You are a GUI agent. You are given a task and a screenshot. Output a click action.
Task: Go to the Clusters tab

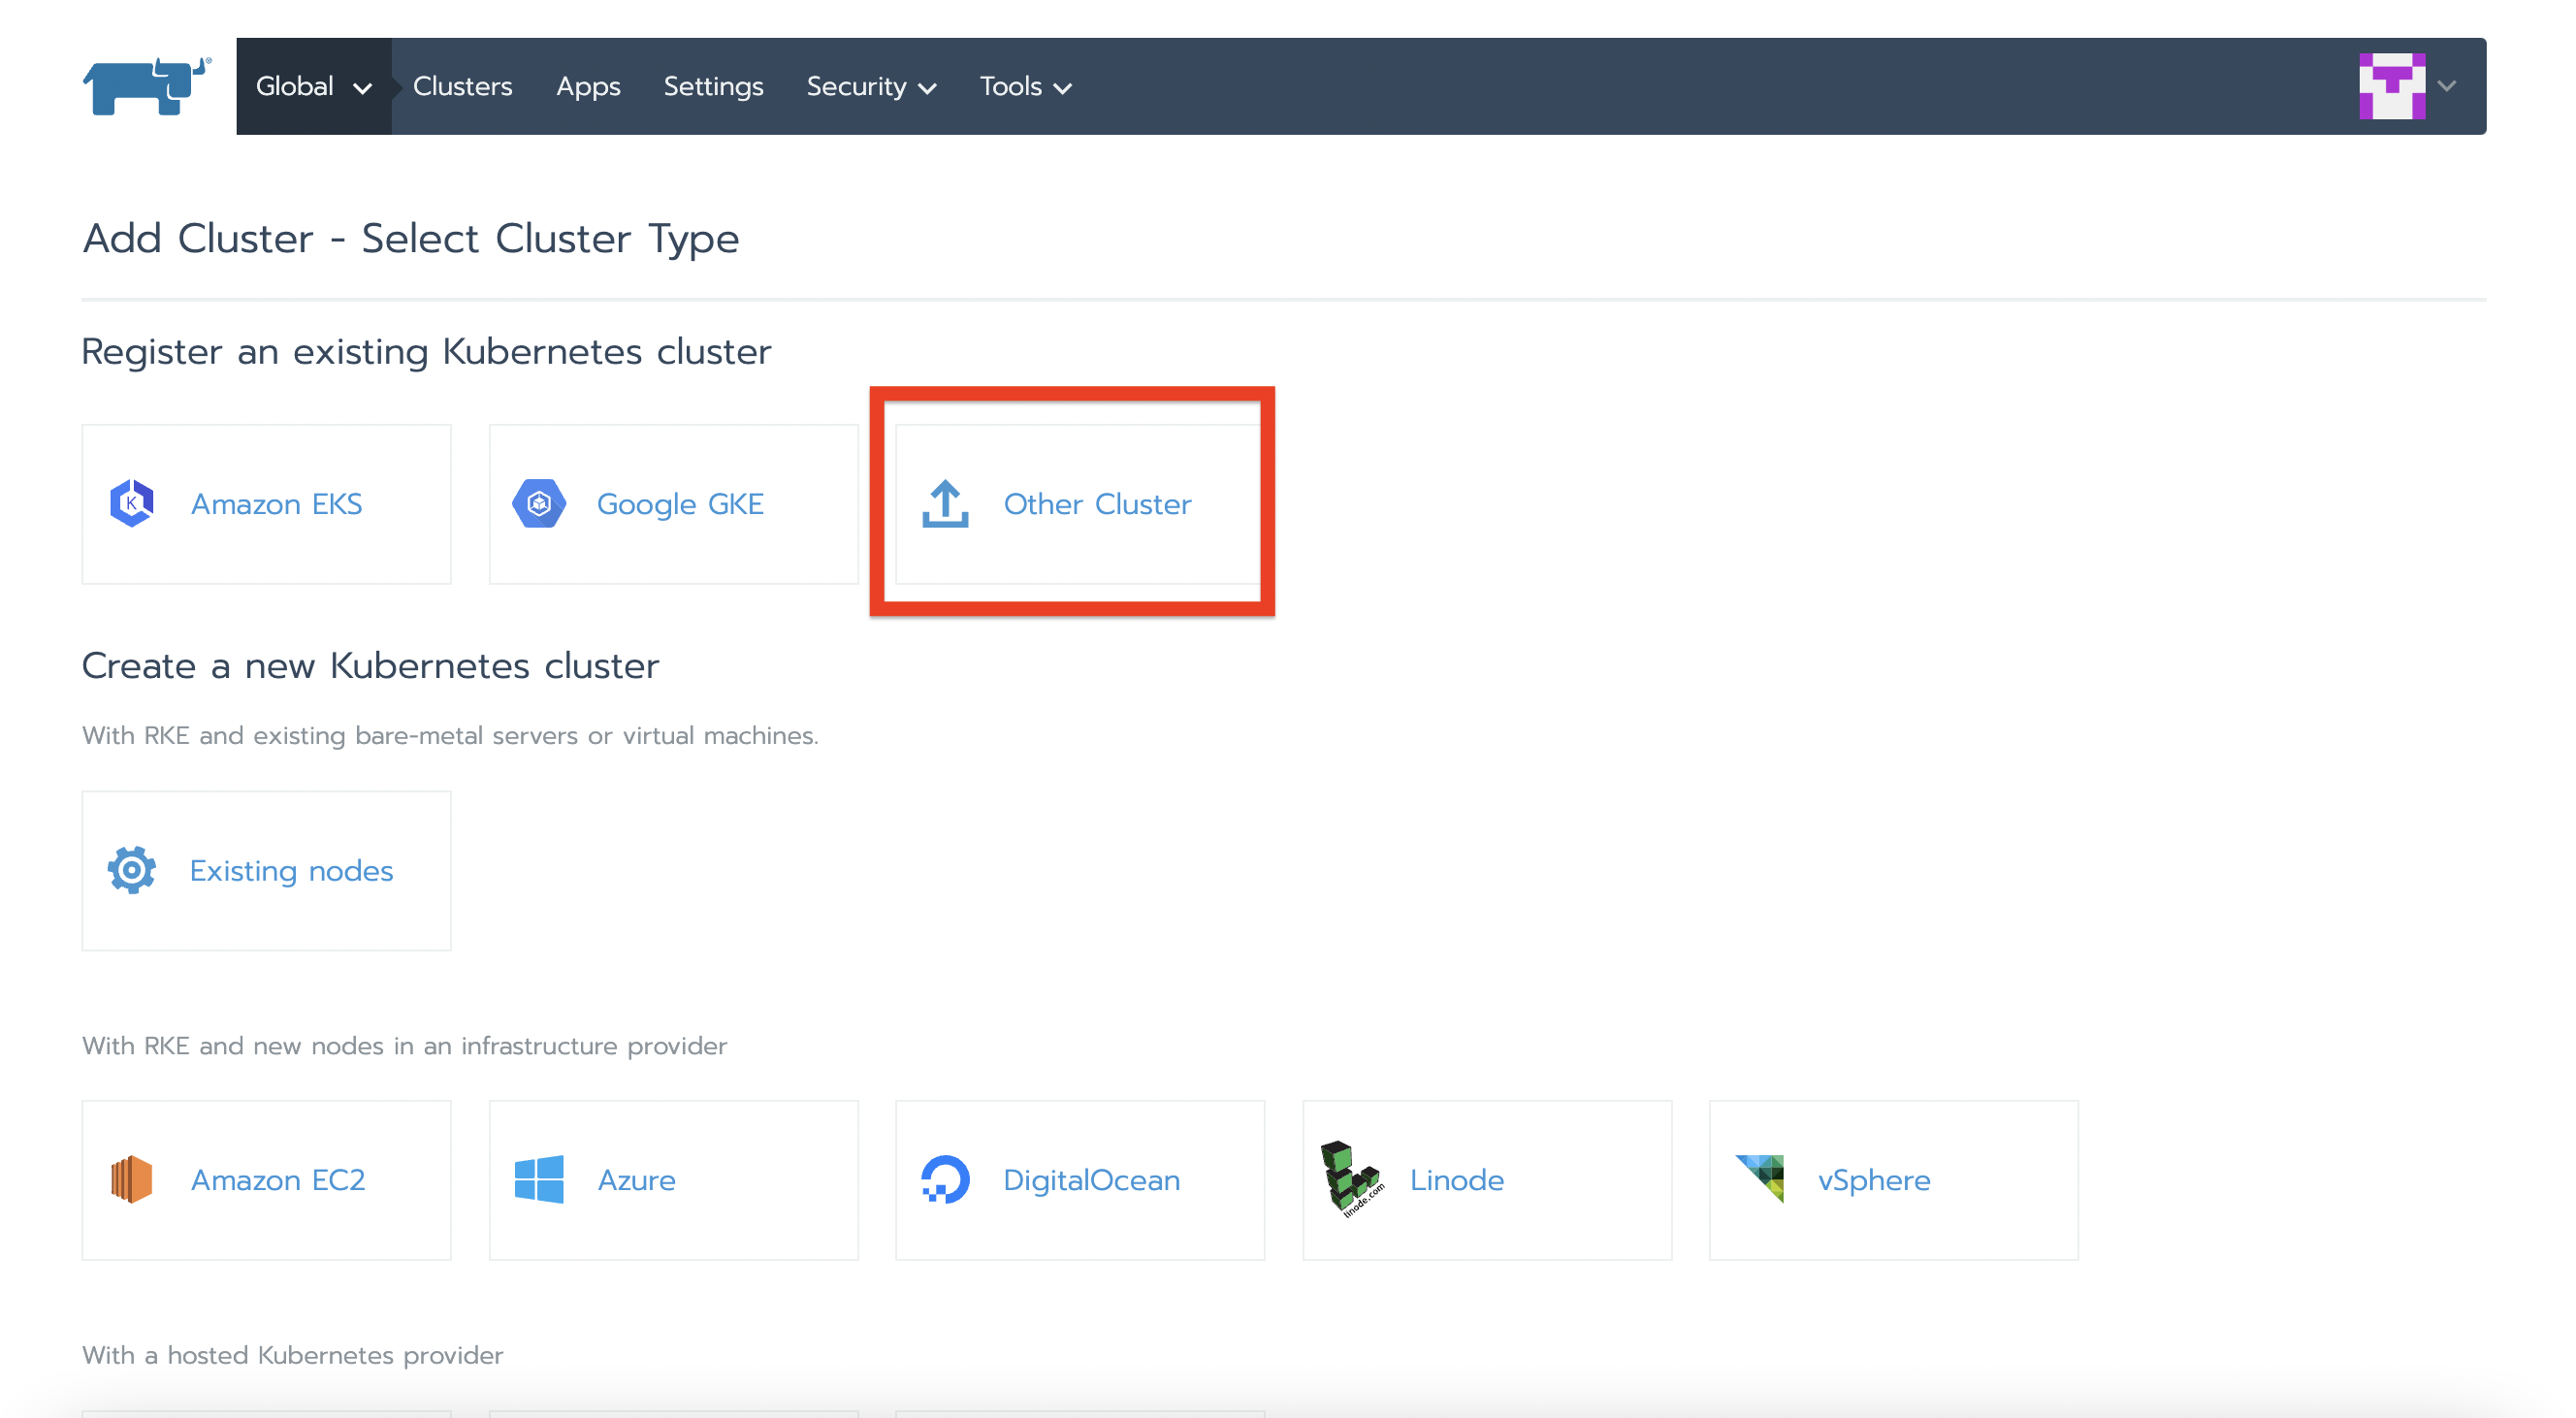coord(462,86)
